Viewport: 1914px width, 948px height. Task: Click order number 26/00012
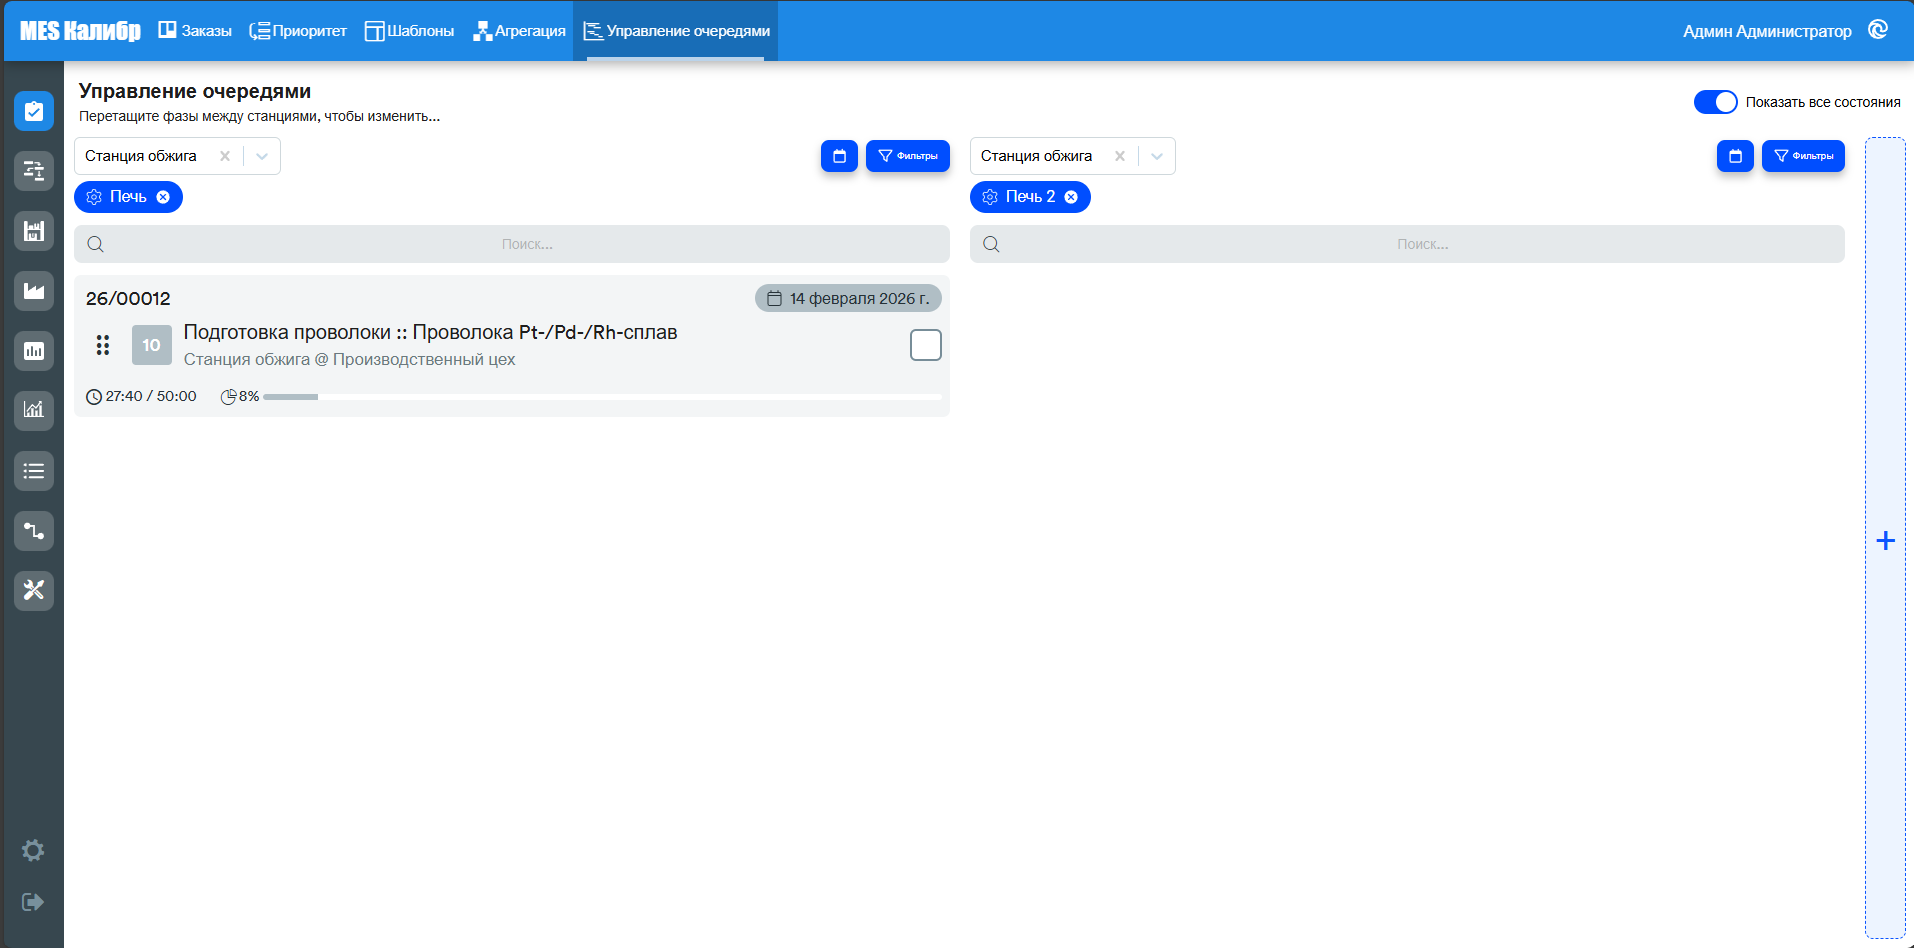(x=128, y=298)
